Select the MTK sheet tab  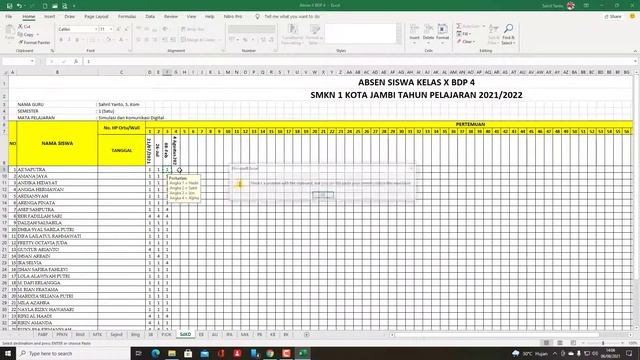(97, 335)
